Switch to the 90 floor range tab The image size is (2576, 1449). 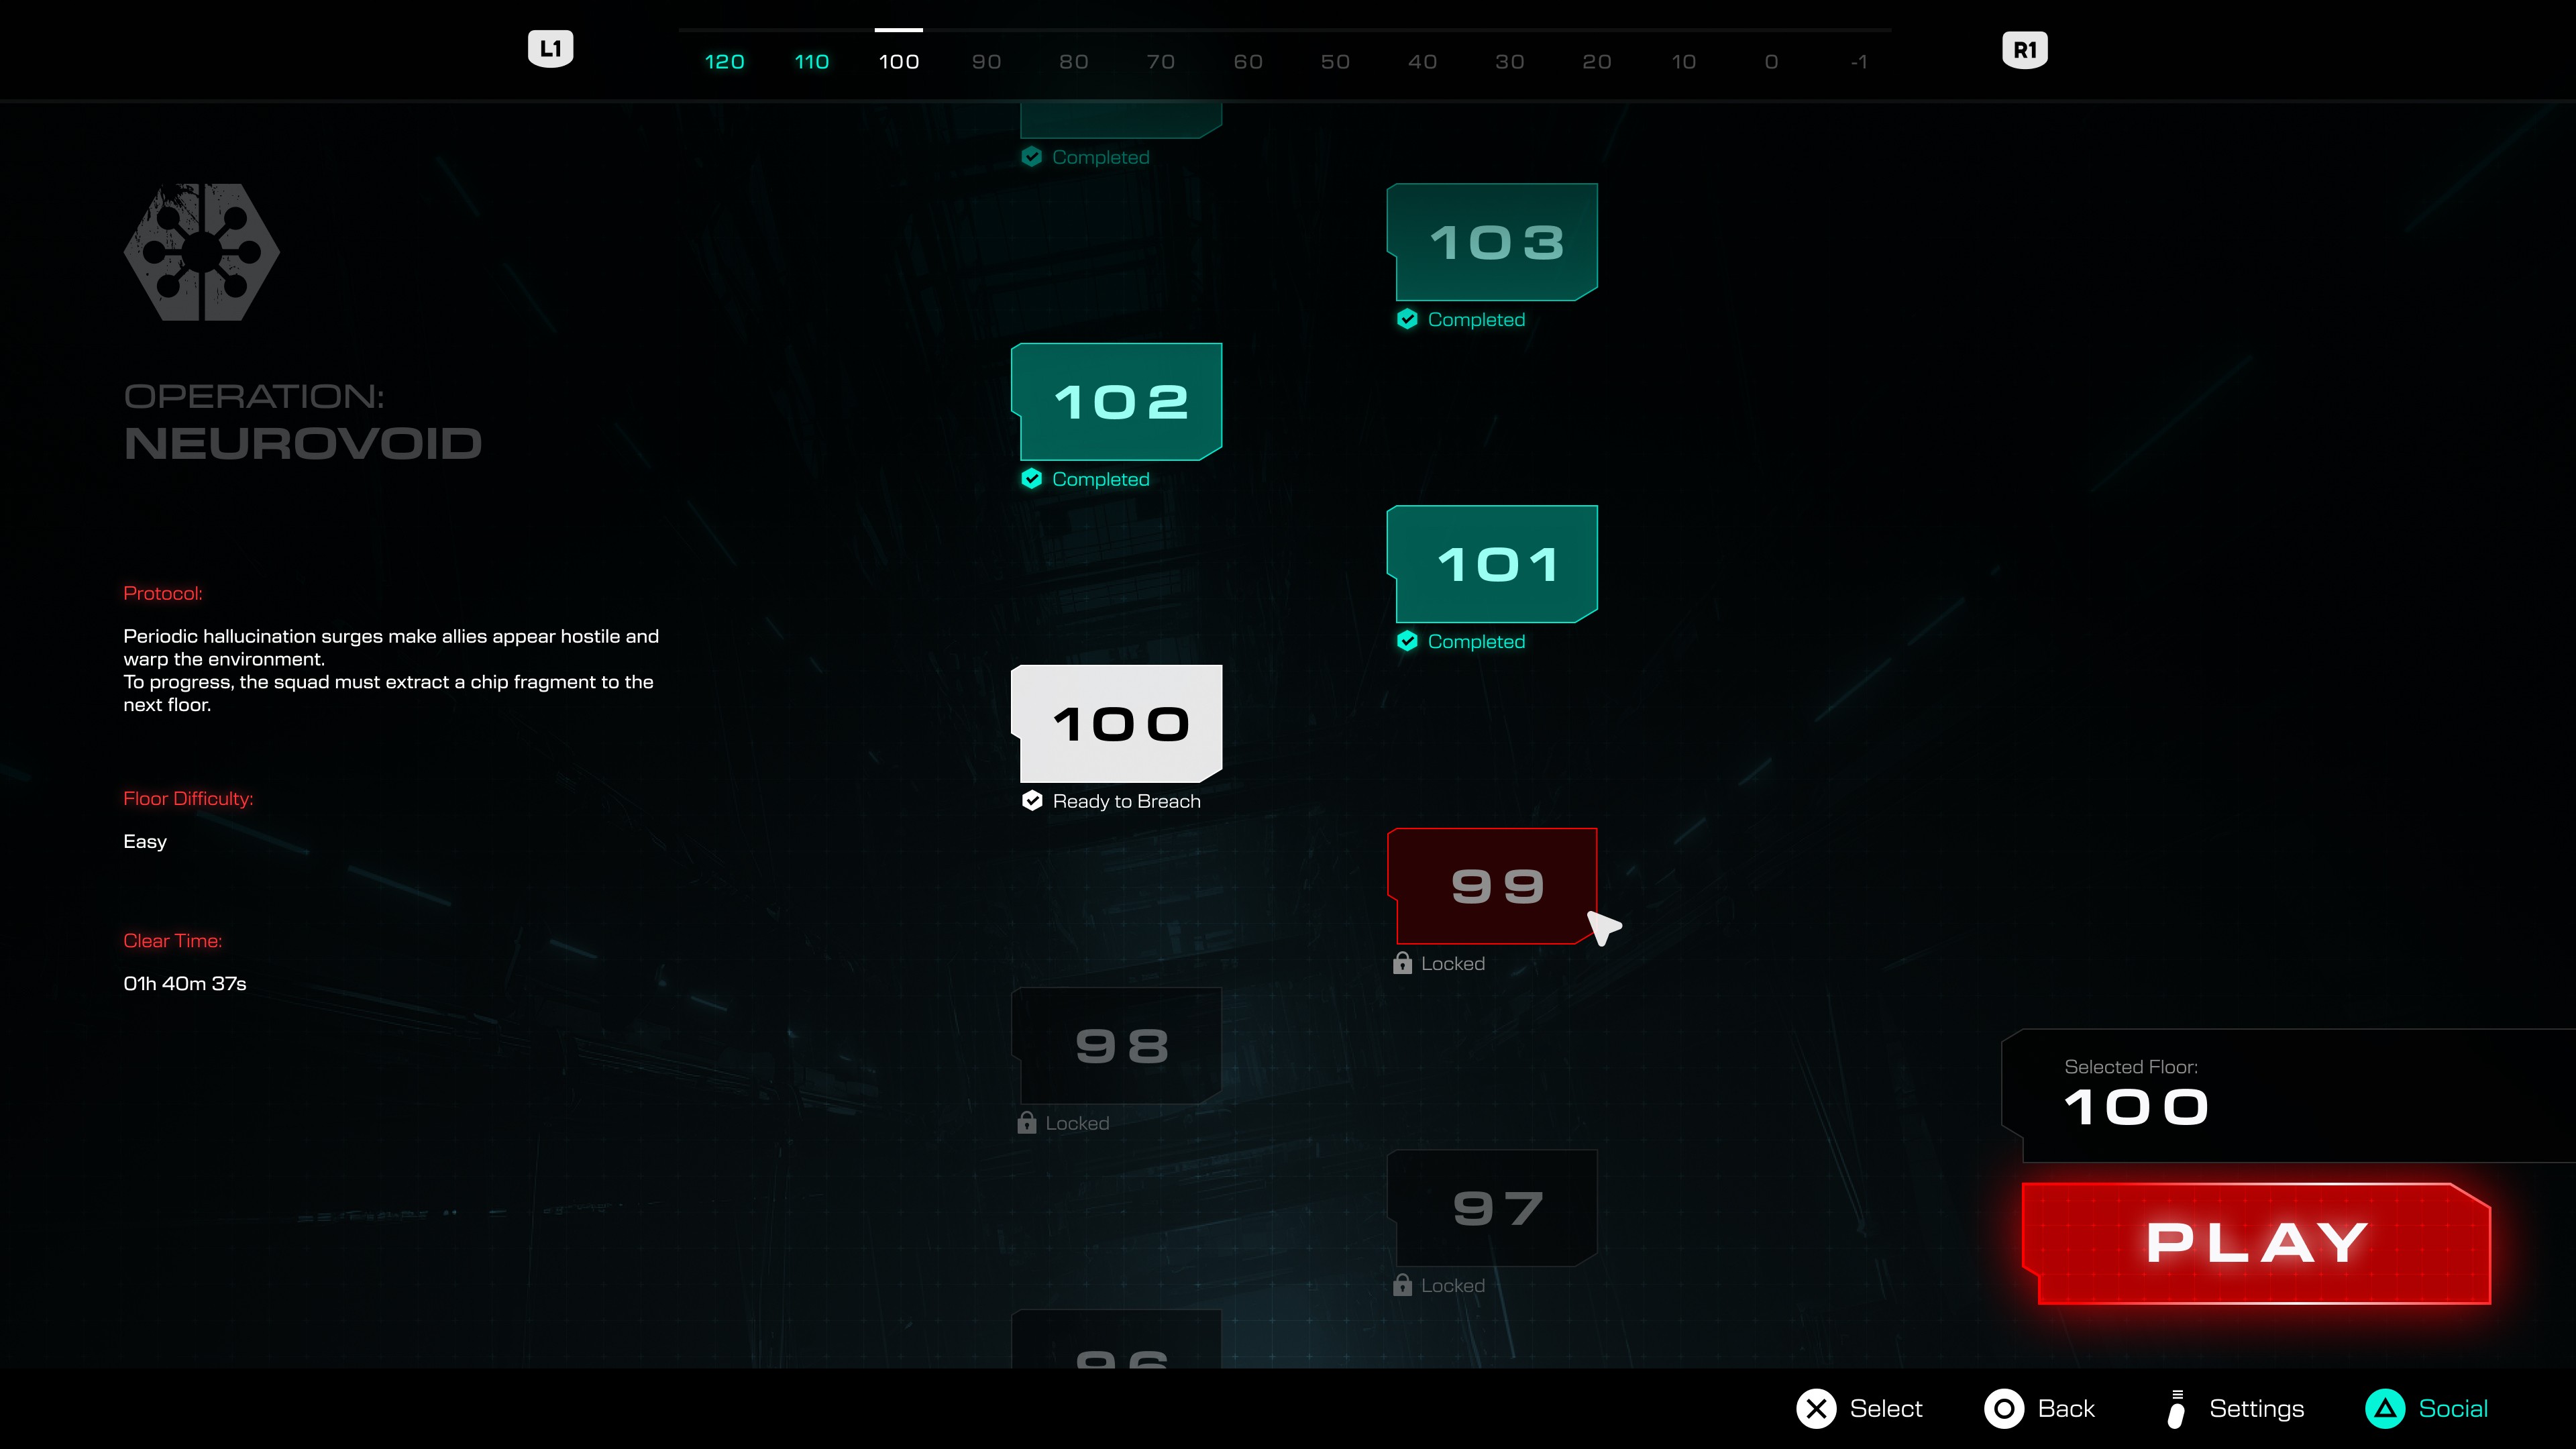(x=986, y=62)
